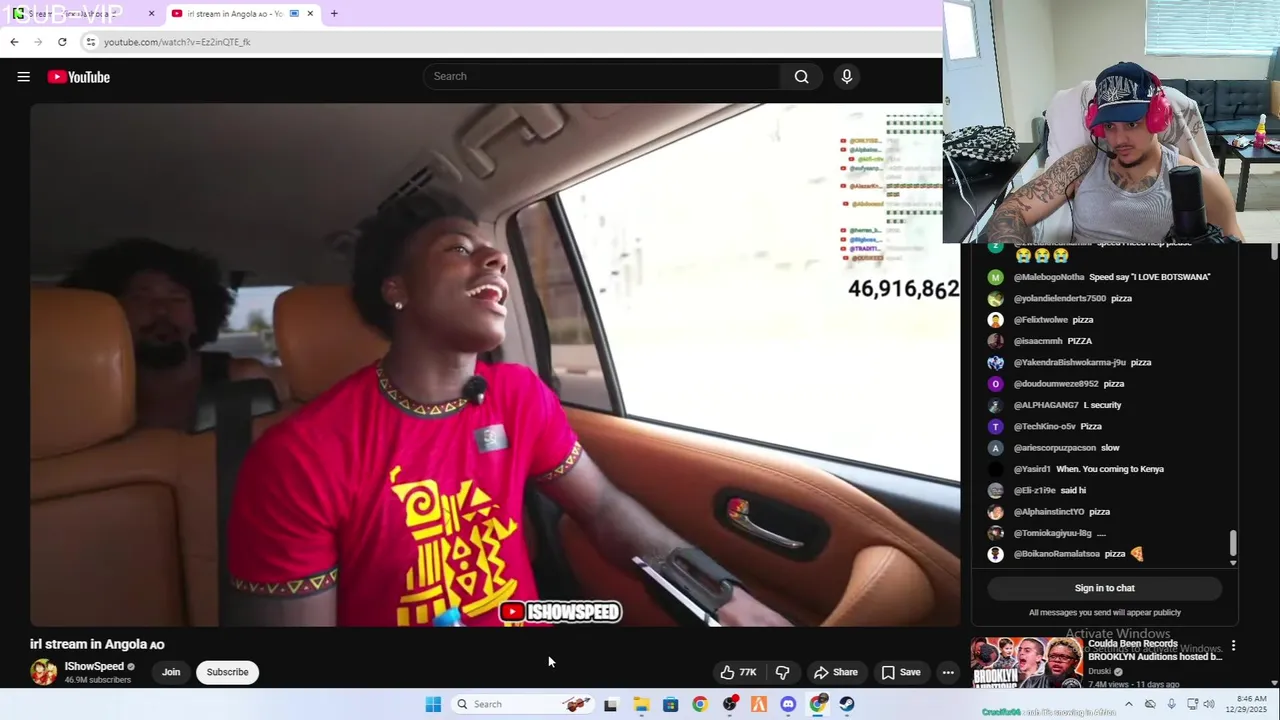This screenshot has height=720, width=1280.
Task: Click chat user @MalebogoNotha
Action: (1049, 277)
